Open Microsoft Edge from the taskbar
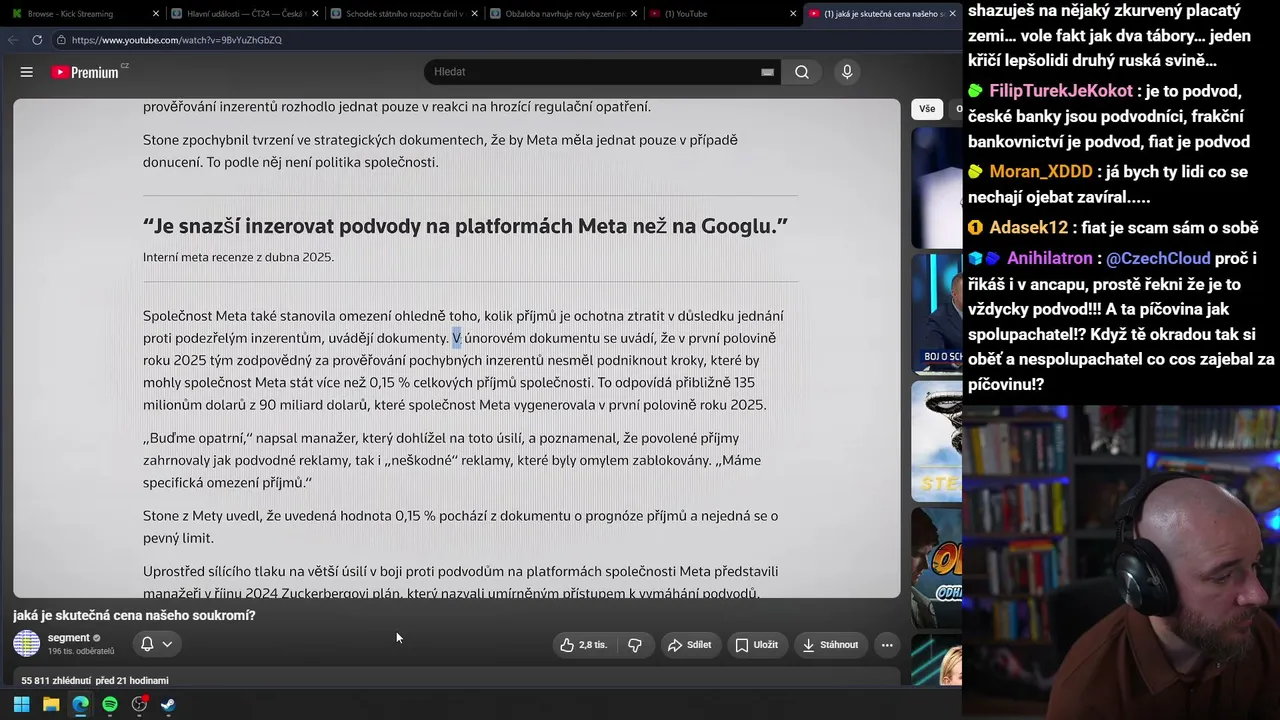This screenshot has width=1280, height=720. click(80, 704)
